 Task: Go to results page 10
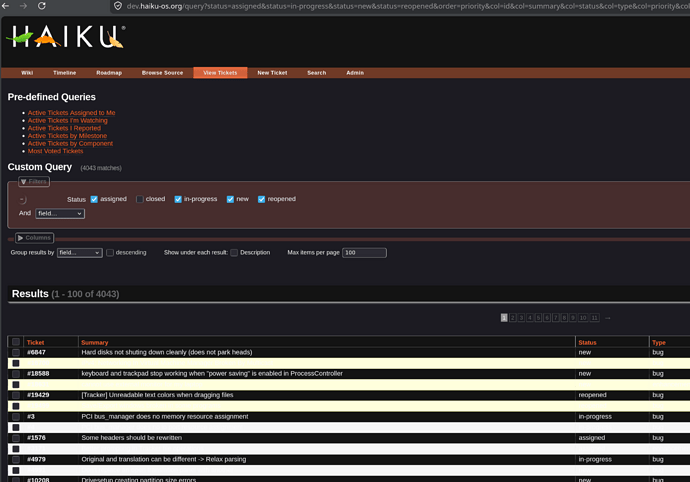(x=583, y=318)
